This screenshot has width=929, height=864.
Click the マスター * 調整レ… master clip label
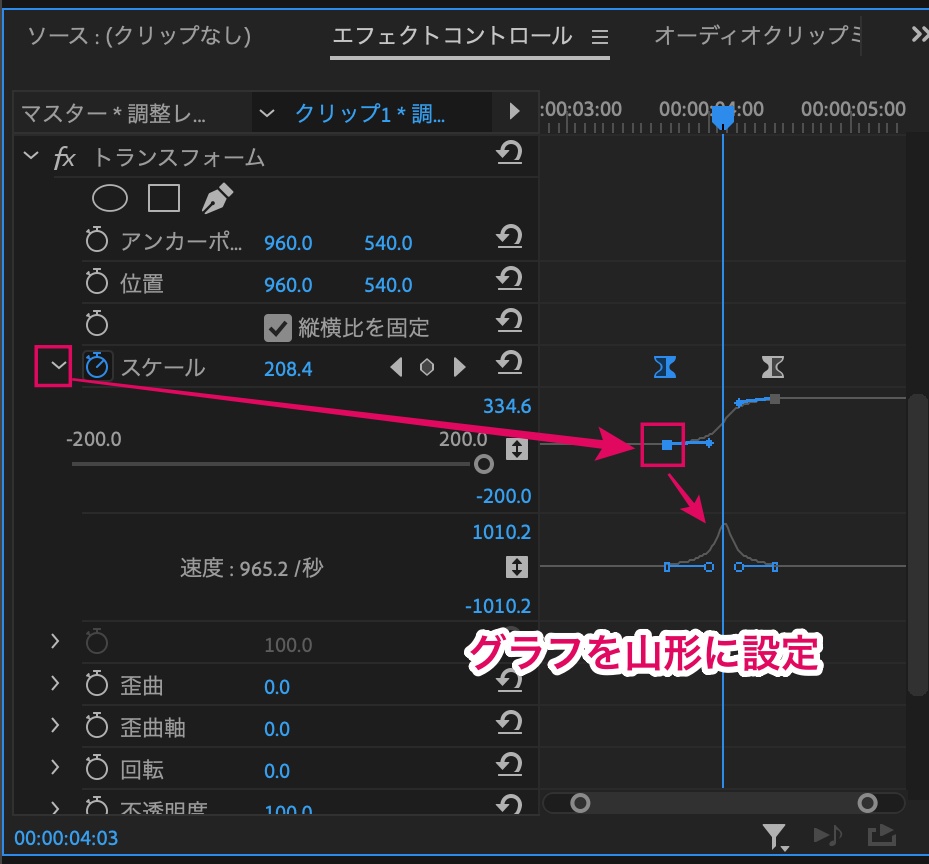pyautogui.click(x=114, y=113)
